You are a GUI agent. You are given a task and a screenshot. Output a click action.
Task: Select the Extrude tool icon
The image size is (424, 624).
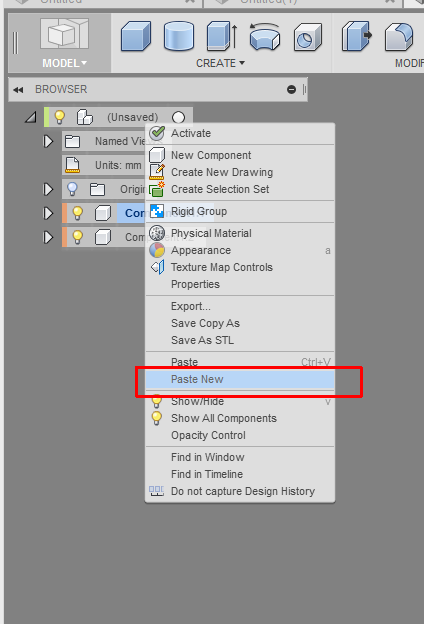point(222,36)
